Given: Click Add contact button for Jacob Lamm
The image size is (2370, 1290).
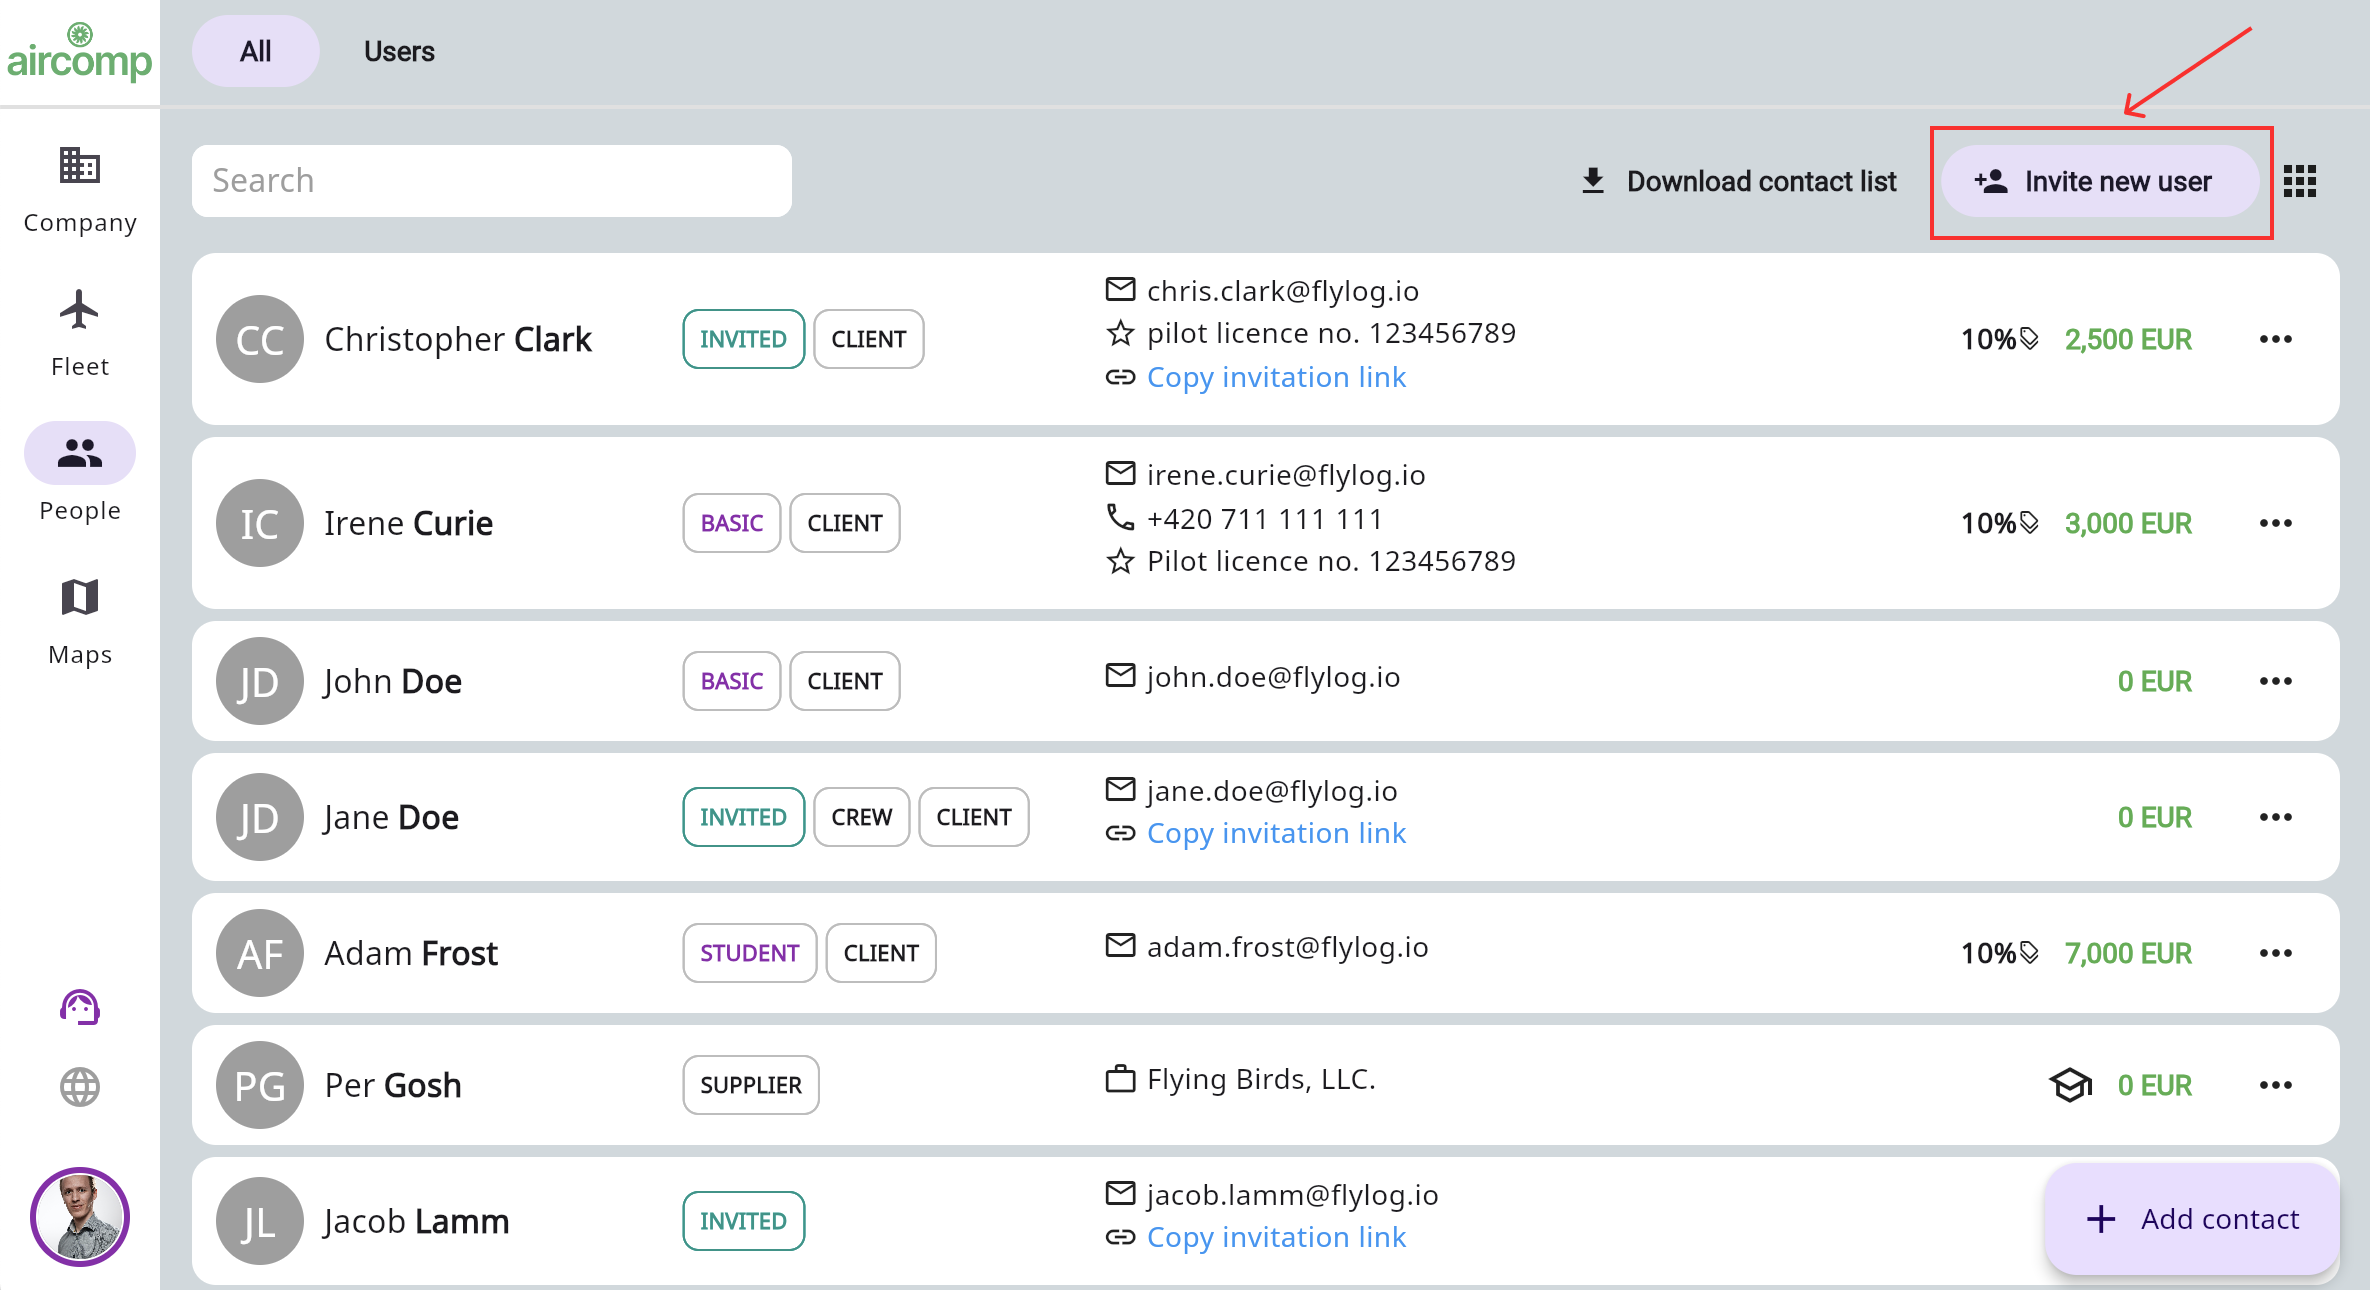Looking at the screenshot, I should click(2192, 1219).
